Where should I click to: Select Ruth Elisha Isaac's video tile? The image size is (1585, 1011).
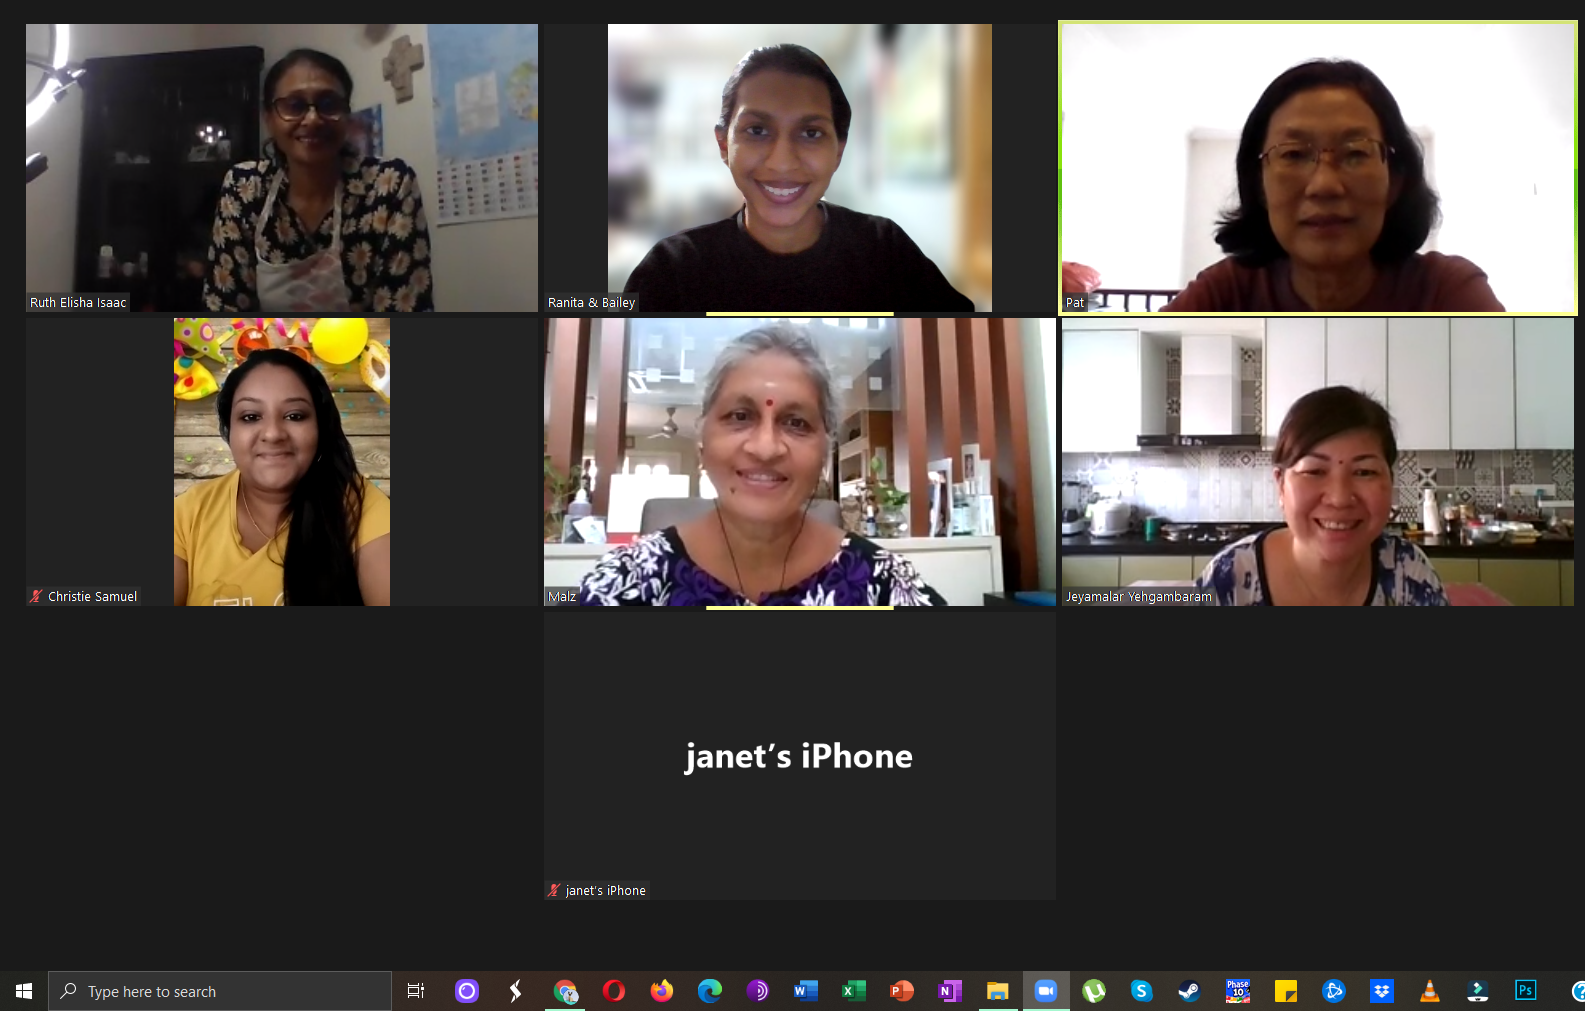coord(282,168)
